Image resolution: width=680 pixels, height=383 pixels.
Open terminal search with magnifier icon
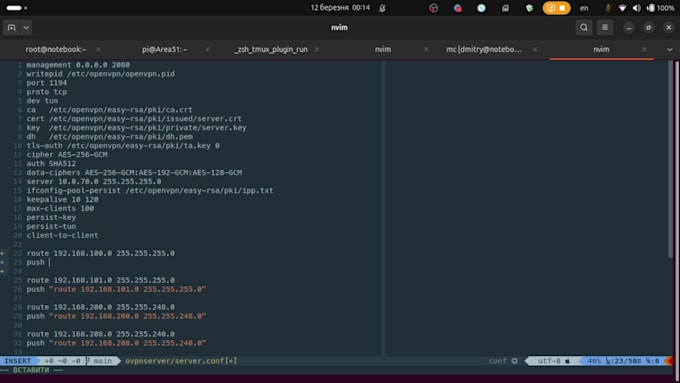point(584,27)
